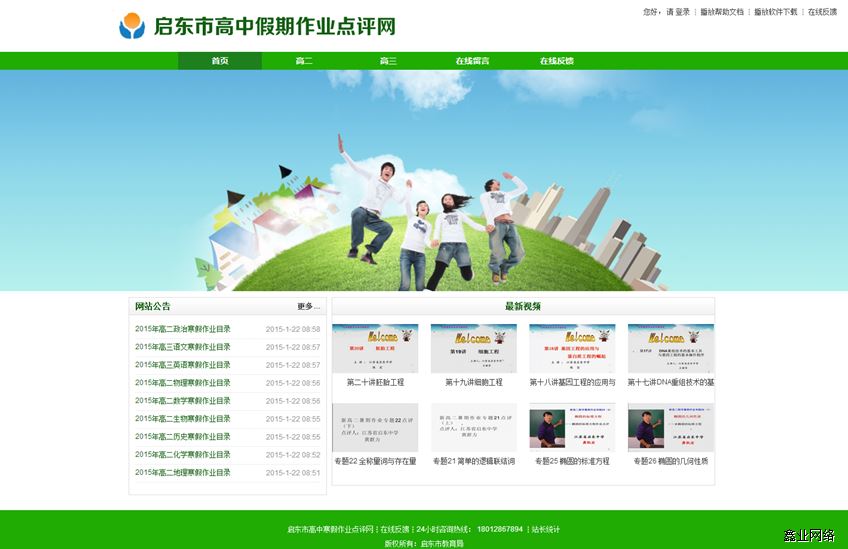Click the 站长统计 footer link
Viewport: 848px width, 549px height.
pyautogui.click(x=546, y=529)
